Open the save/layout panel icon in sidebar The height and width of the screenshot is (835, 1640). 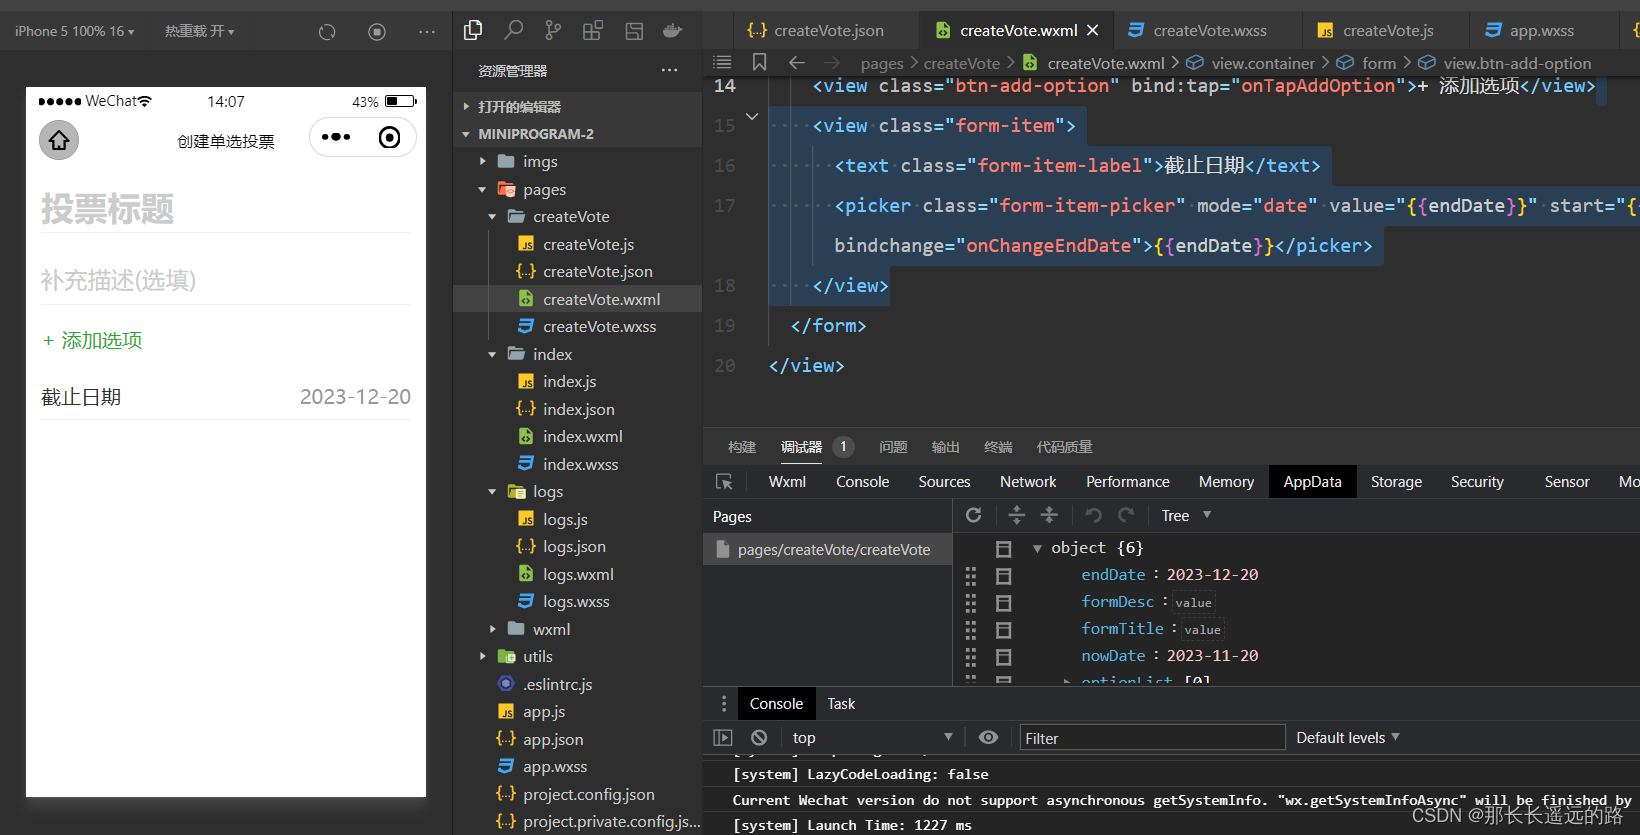click(633, 31)
